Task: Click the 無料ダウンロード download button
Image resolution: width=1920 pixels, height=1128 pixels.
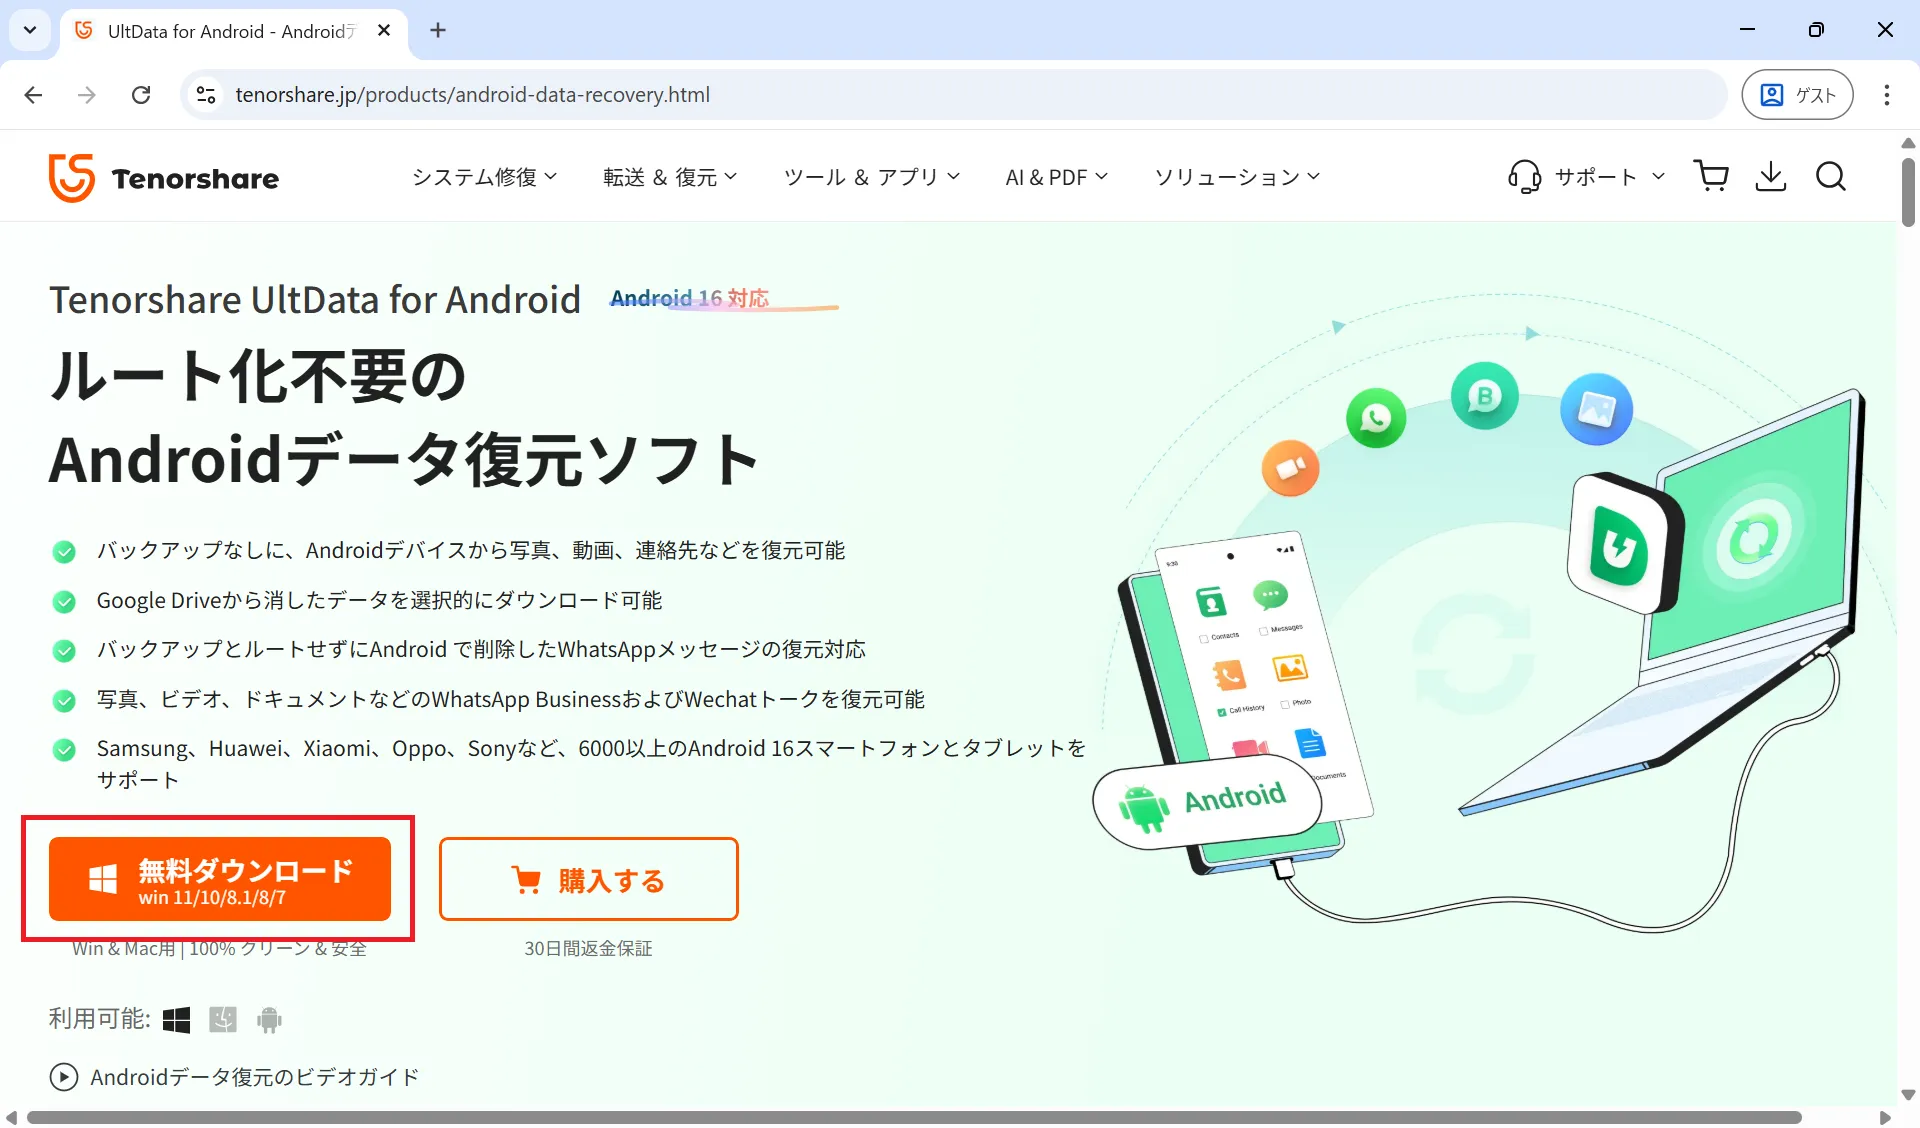Action: point(220,879)
